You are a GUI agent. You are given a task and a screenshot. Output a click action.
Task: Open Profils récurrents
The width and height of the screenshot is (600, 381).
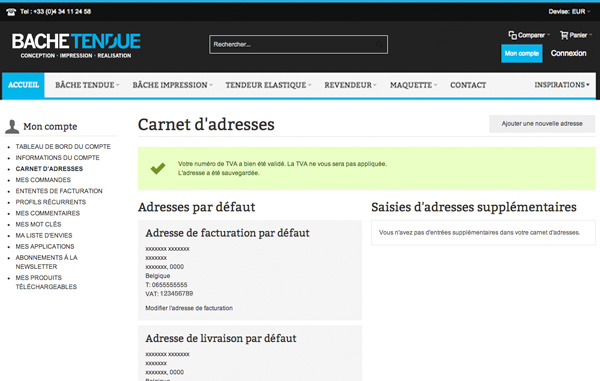tap(51, 202)
